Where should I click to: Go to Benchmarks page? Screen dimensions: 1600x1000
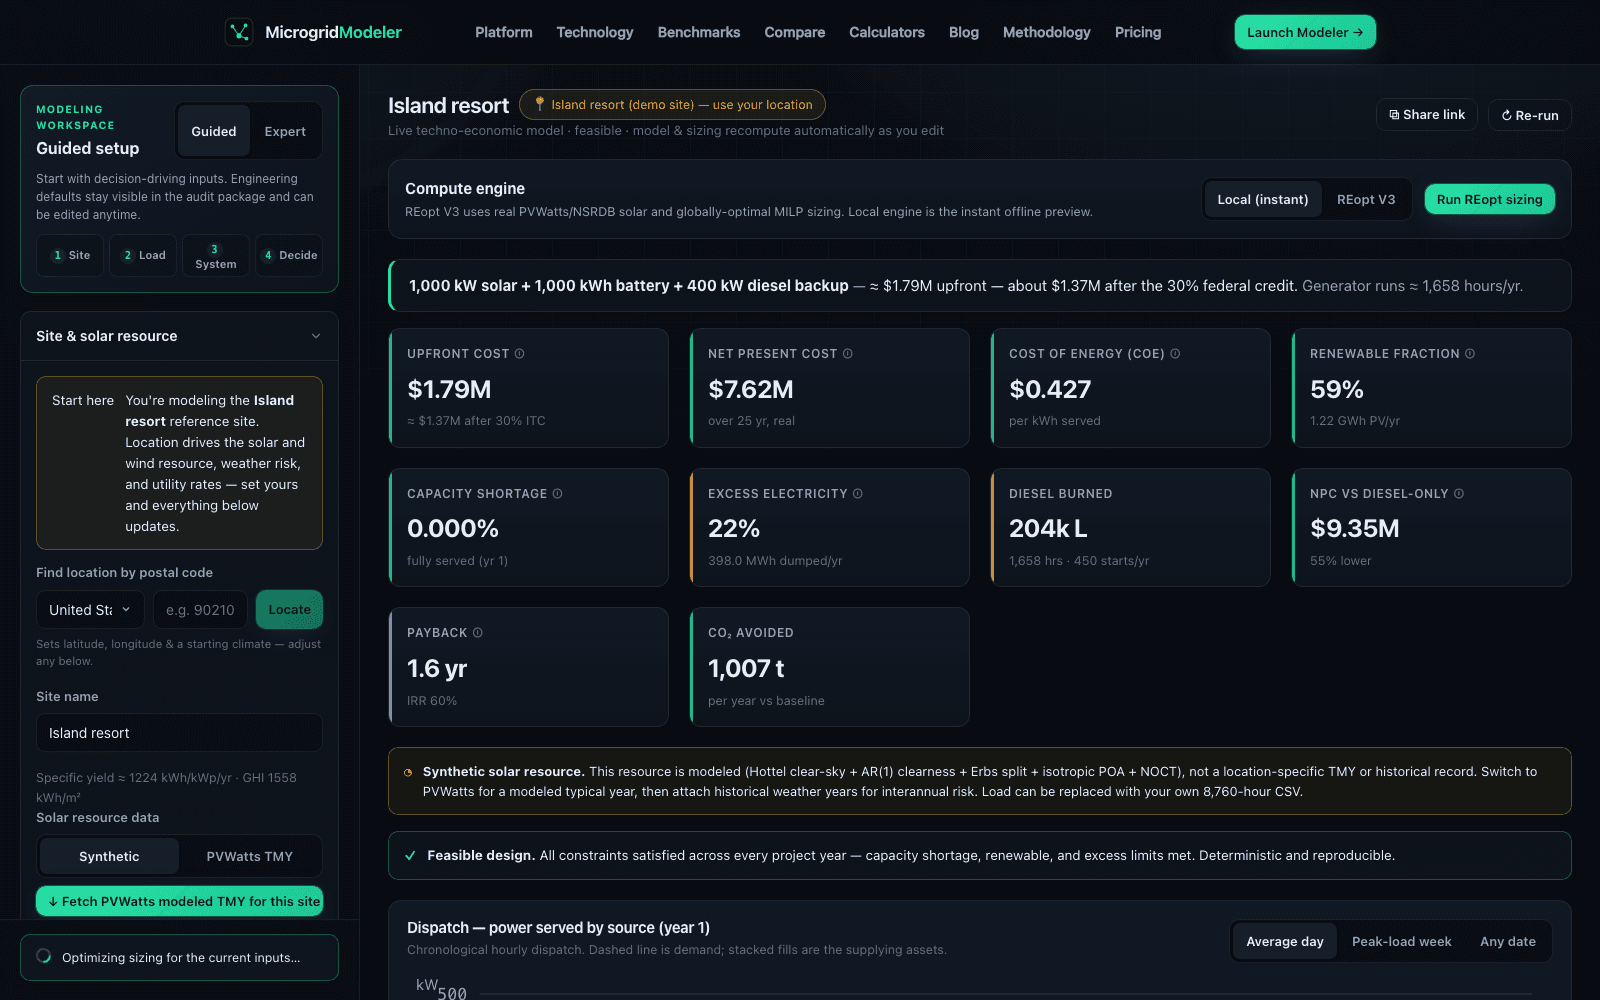pyautogui.click(x=699, y=32)
